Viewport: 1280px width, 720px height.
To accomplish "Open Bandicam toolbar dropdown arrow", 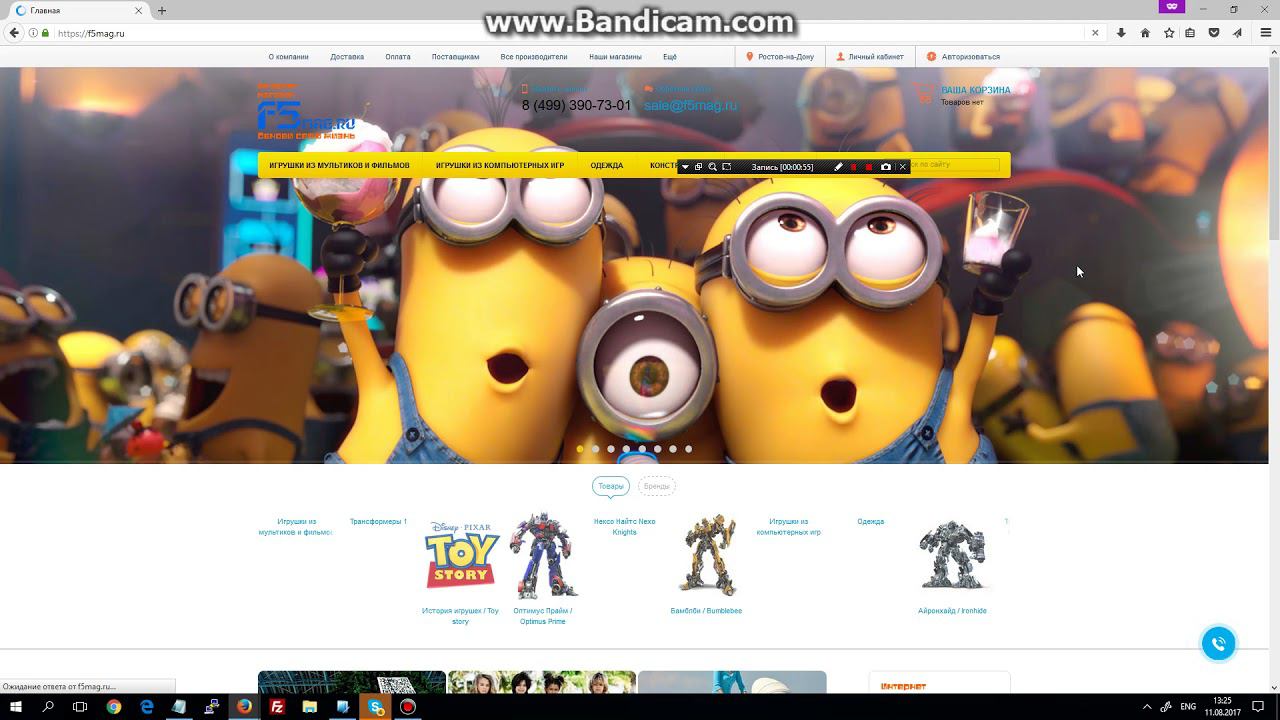I will (x=685, y=167).
